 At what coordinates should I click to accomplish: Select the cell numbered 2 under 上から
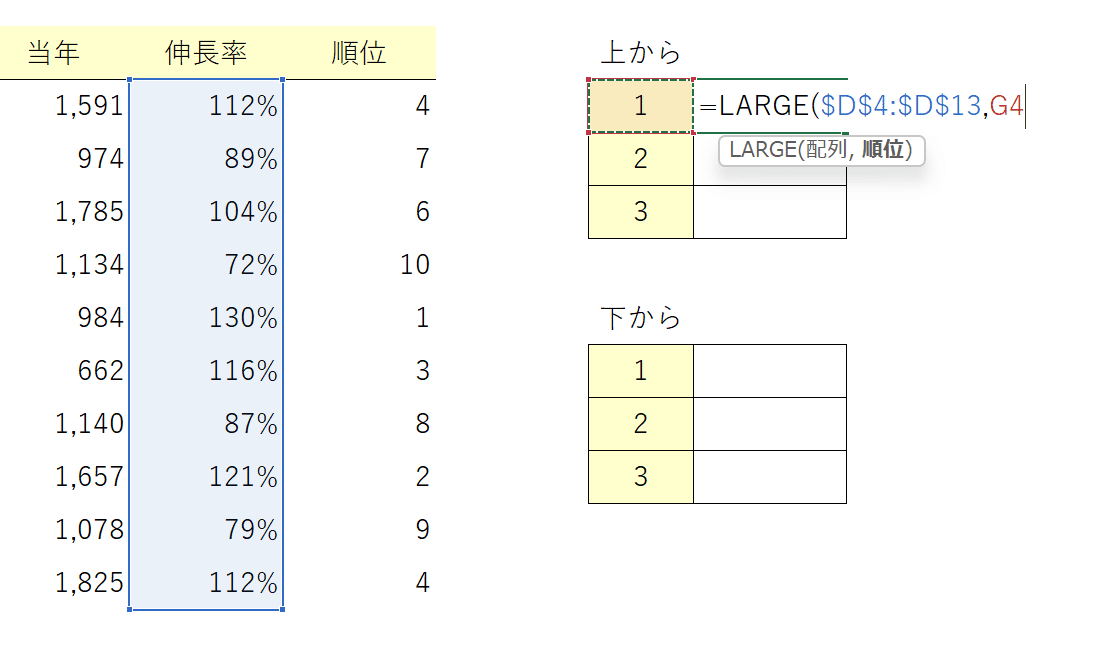[x=641, y=159]
